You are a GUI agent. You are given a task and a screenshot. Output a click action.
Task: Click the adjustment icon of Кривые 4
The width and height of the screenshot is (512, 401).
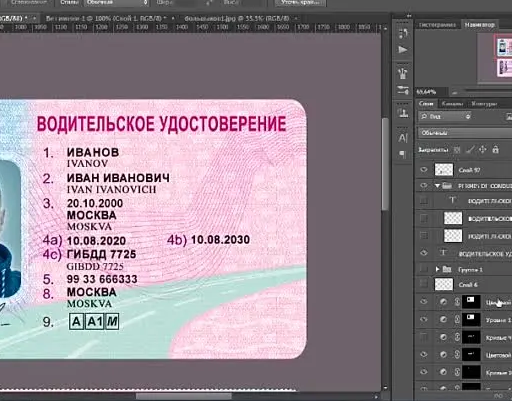click(x=443, y=337)
